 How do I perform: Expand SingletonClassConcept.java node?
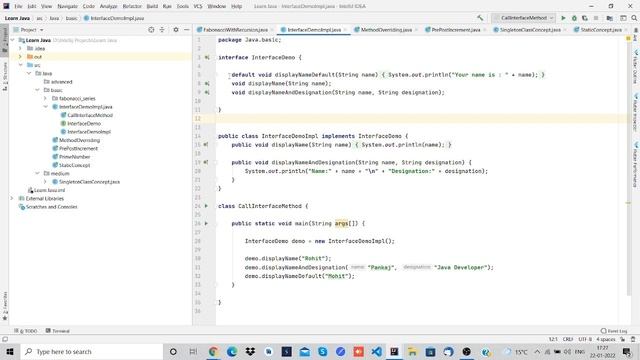[x=45, y=182]
